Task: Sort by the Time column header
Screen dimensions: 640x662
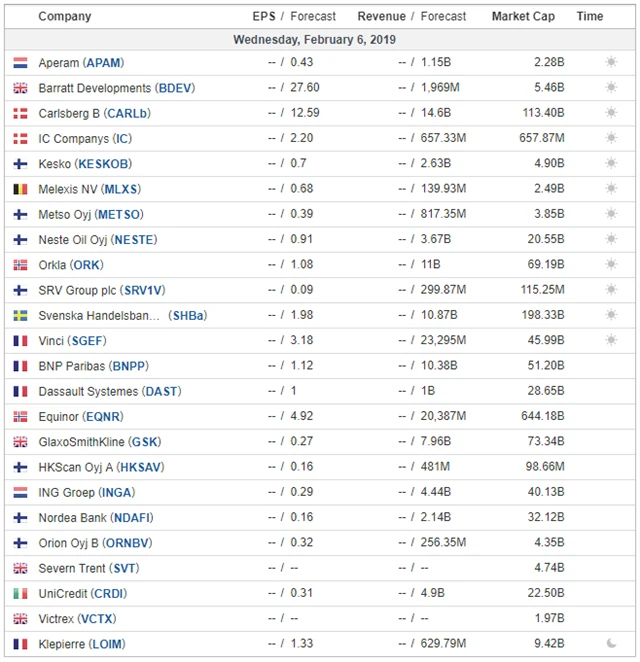Action: coord(590,16)
